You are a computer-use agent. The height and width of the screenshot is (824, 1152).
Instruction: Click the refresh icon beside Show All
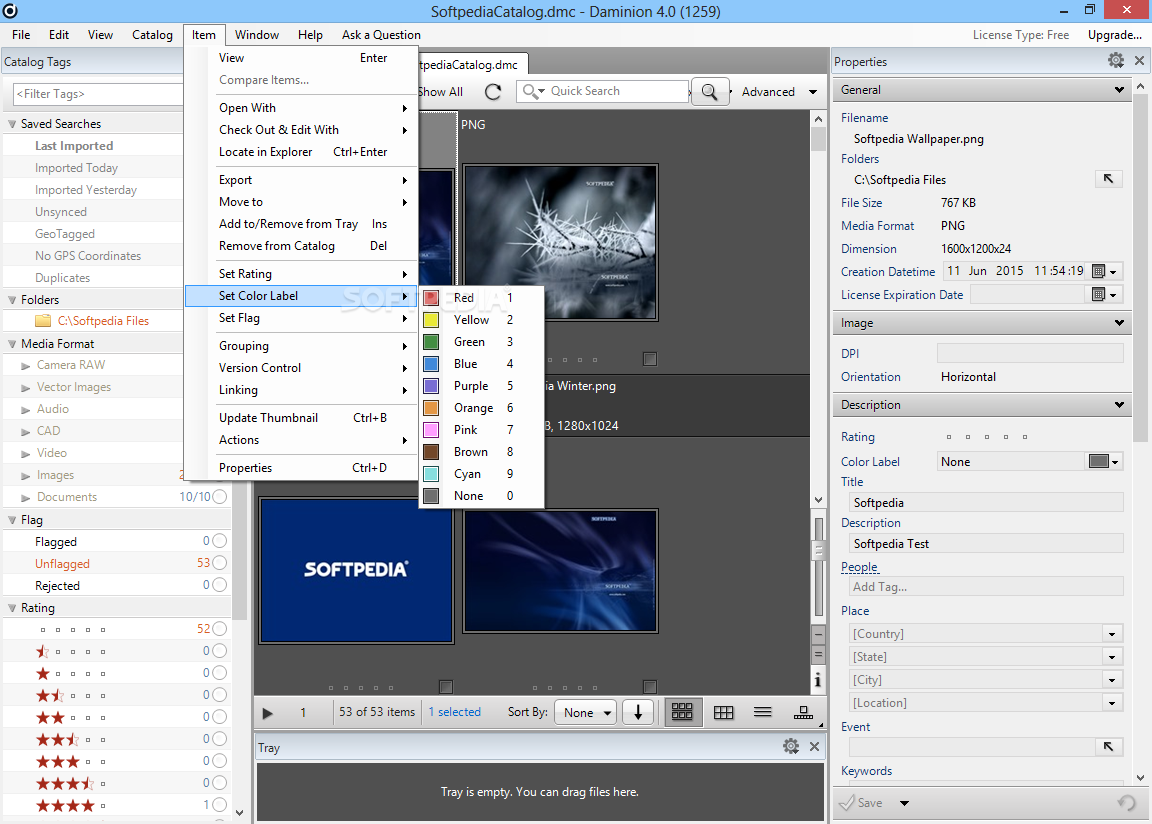tap(493, 92)
